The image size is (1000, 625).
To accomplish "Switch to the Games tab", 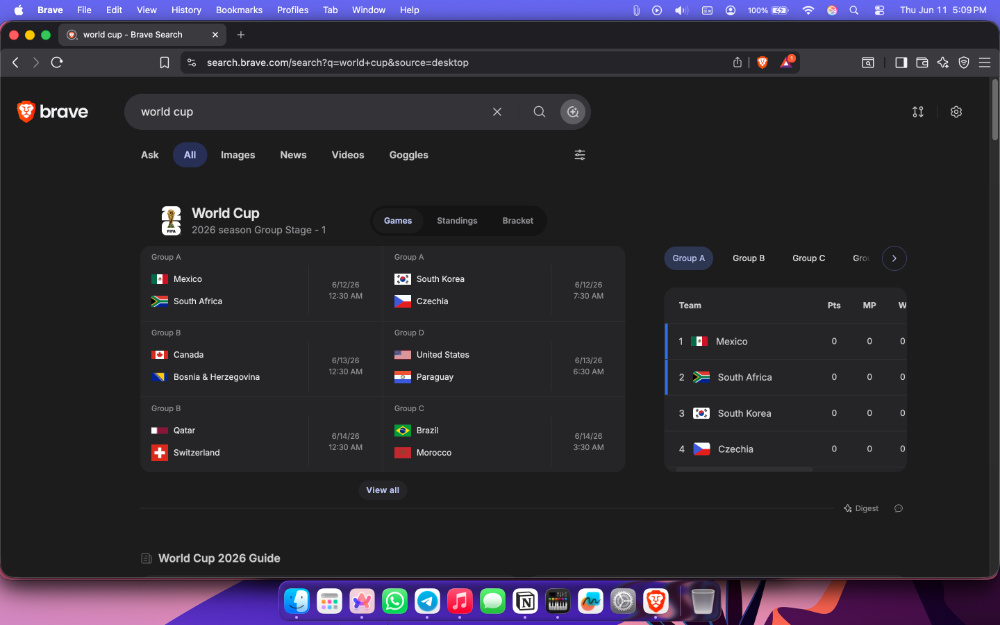I will 398,221.
